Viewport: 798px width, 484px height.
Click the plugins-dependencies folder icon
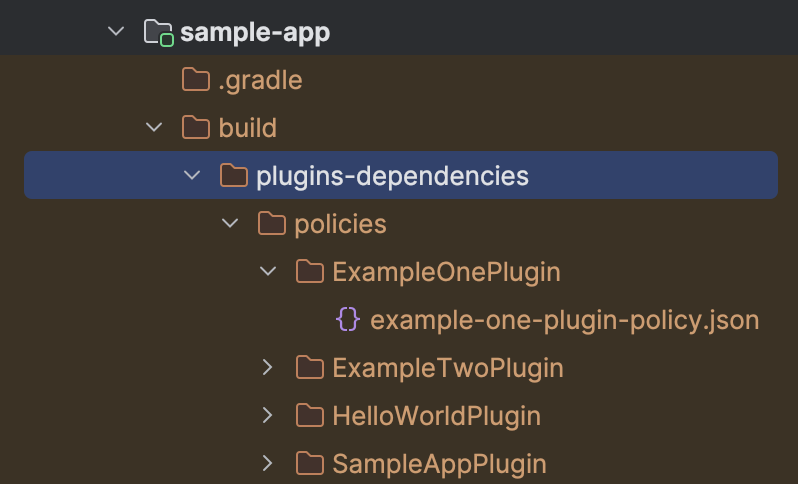[x=233, y=176]
